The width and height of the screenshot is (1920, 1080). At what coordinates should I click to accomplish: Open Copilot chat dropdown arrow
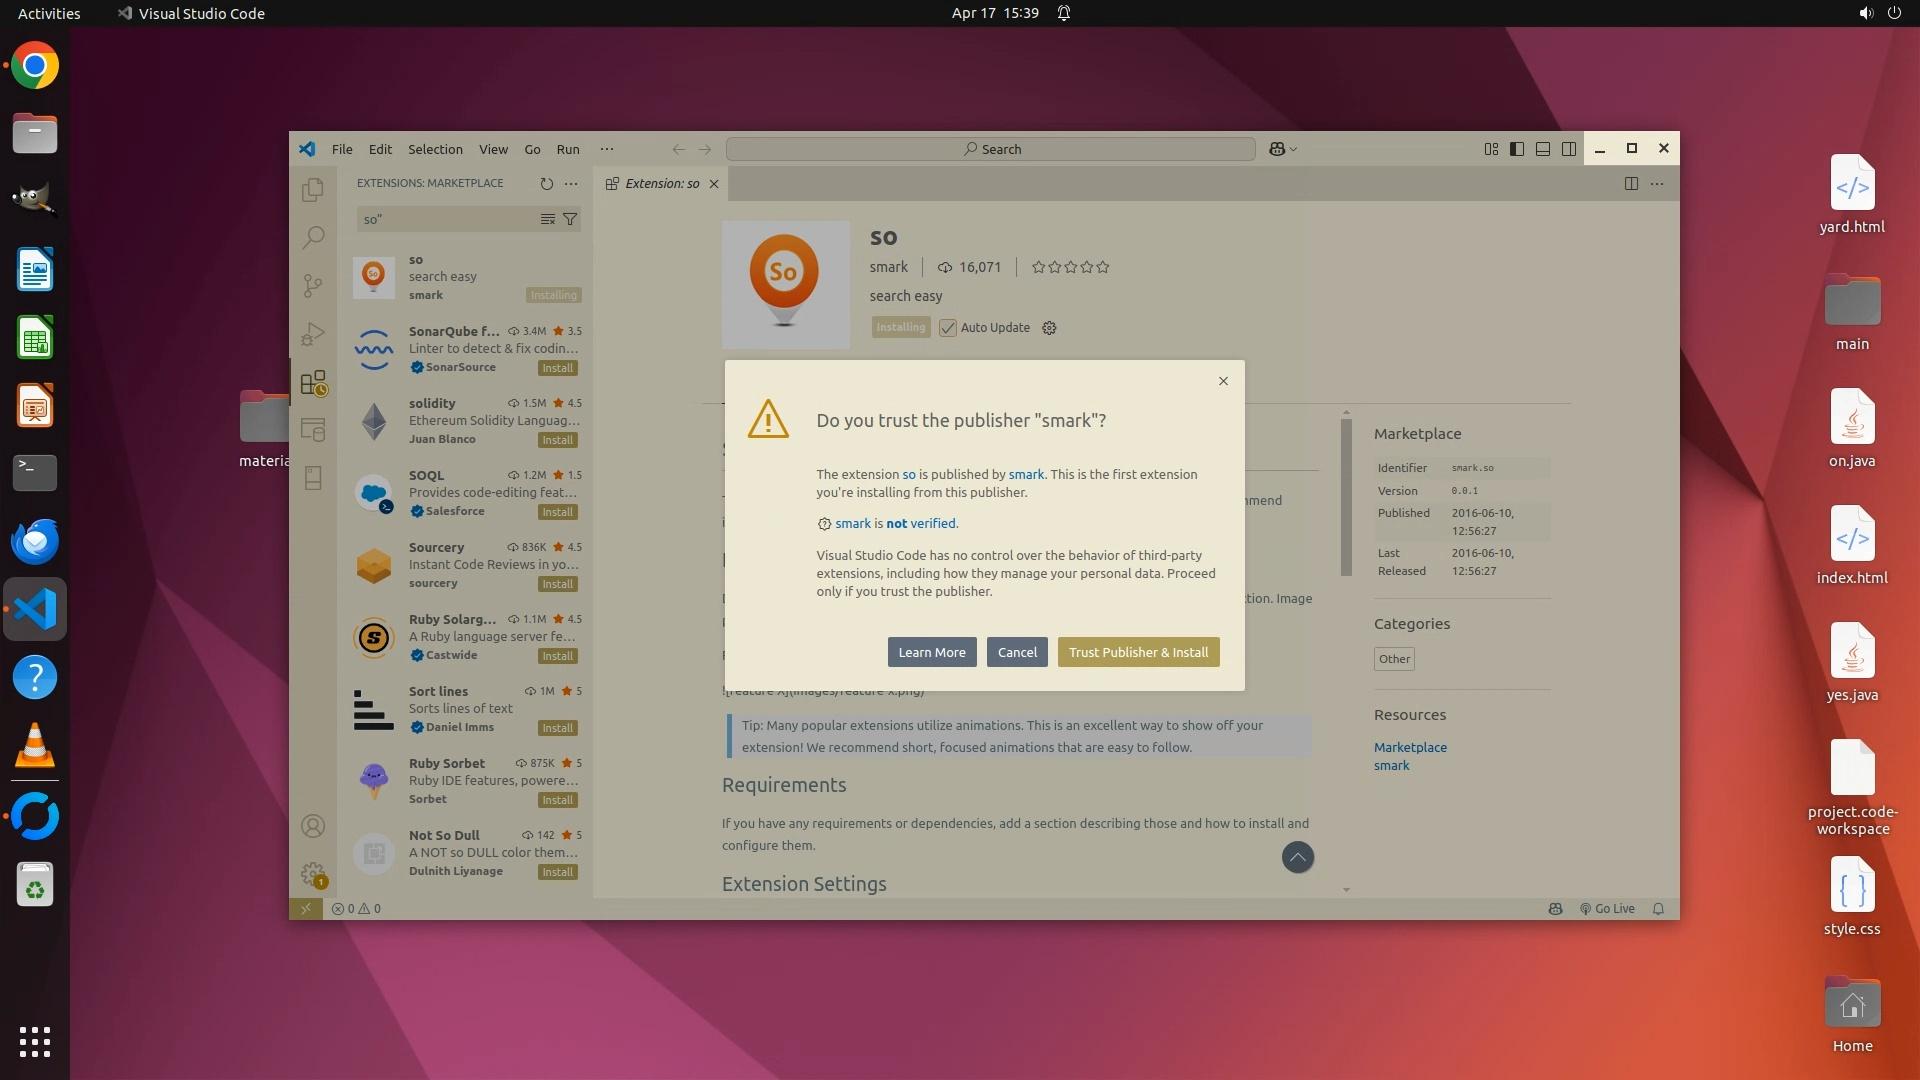point(1294,149)
